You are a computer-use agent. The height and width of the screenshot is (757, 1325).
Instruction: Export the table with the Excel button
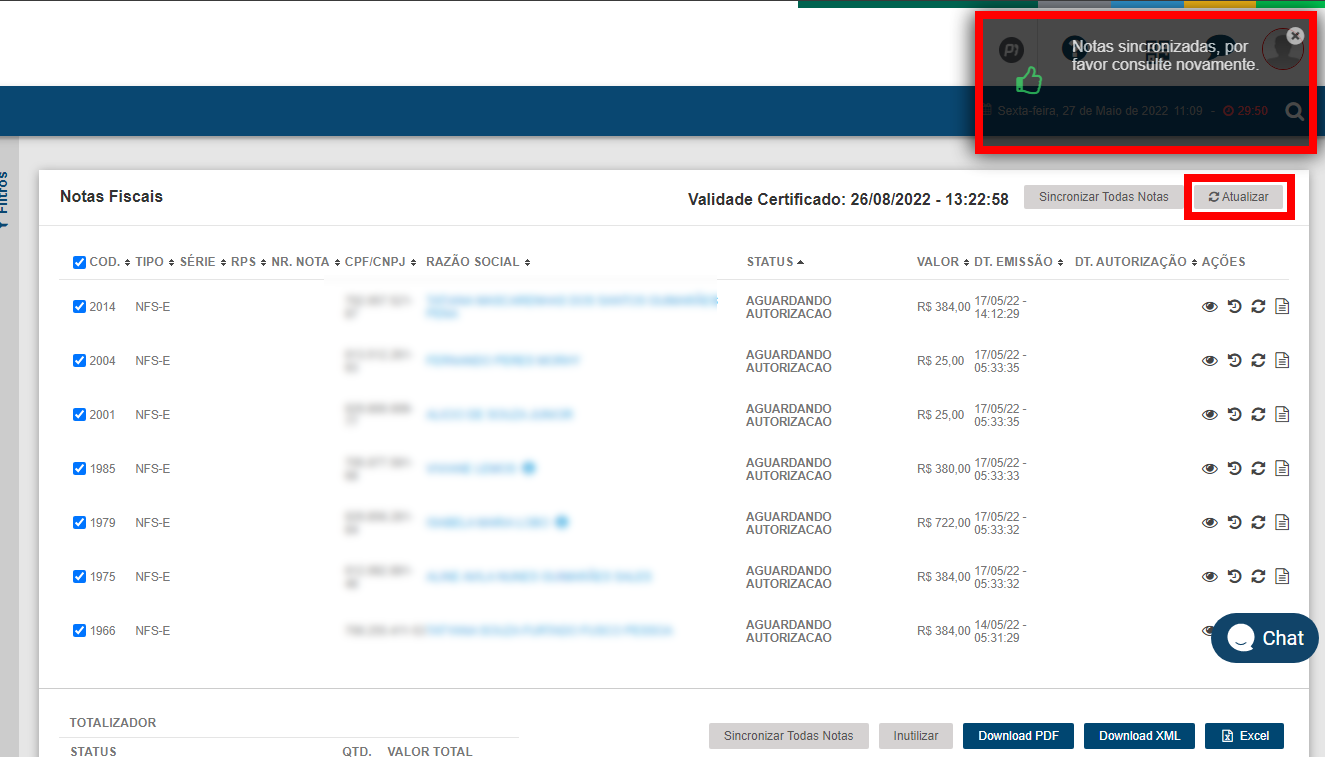[x=1244, y=736]
